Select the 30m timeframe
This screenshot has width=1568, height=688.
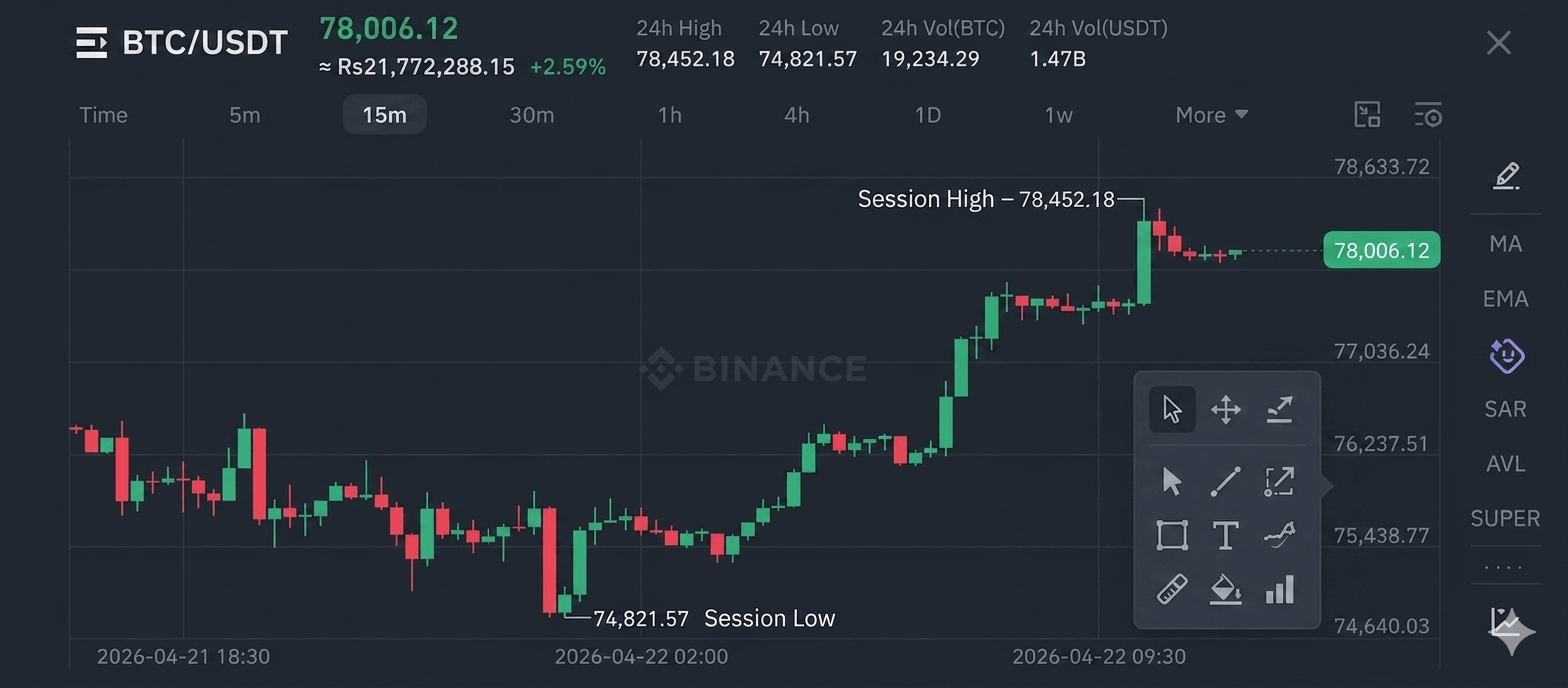coord(532,115)
